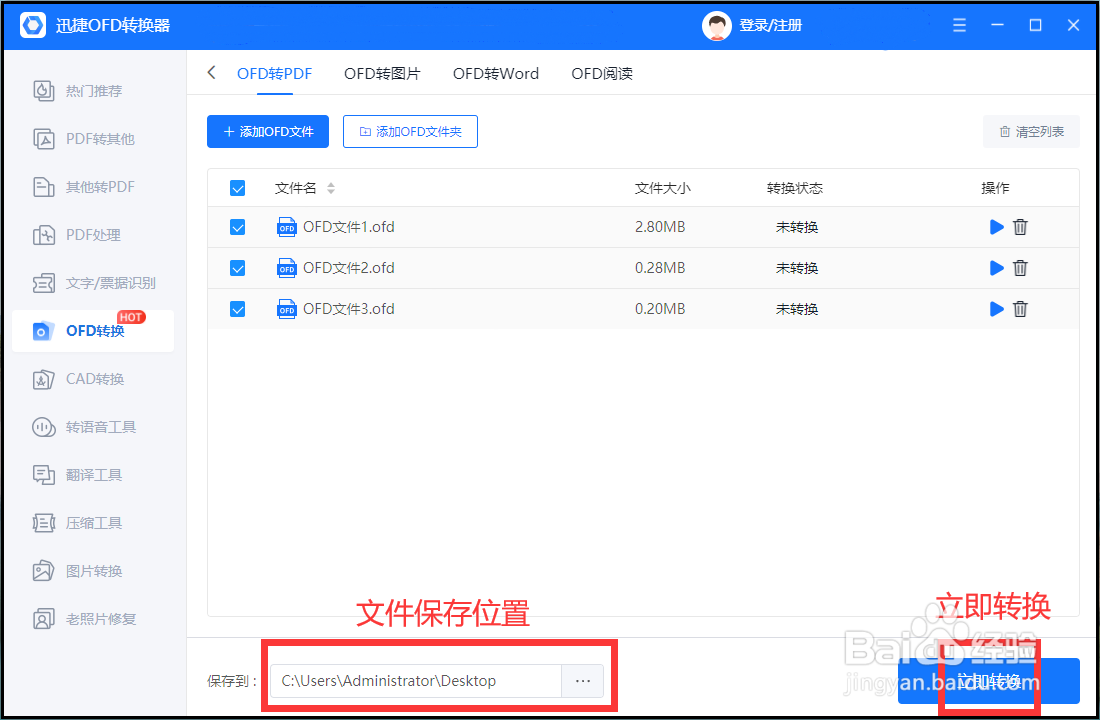Image resolution: width=1100 pixels, height=720 pixels.
Task: Start converting OFD文件1.ofd with play icon
Action: coord(996,227)
